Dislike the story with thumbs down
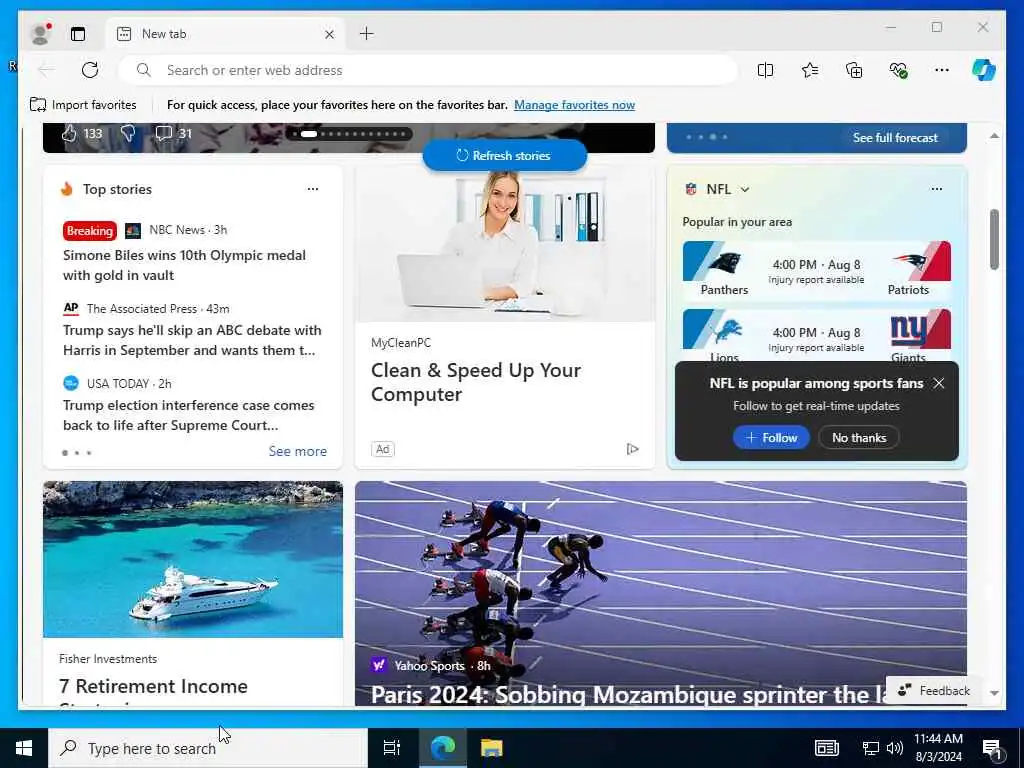 pyautogui.click(x=128, y=133)
